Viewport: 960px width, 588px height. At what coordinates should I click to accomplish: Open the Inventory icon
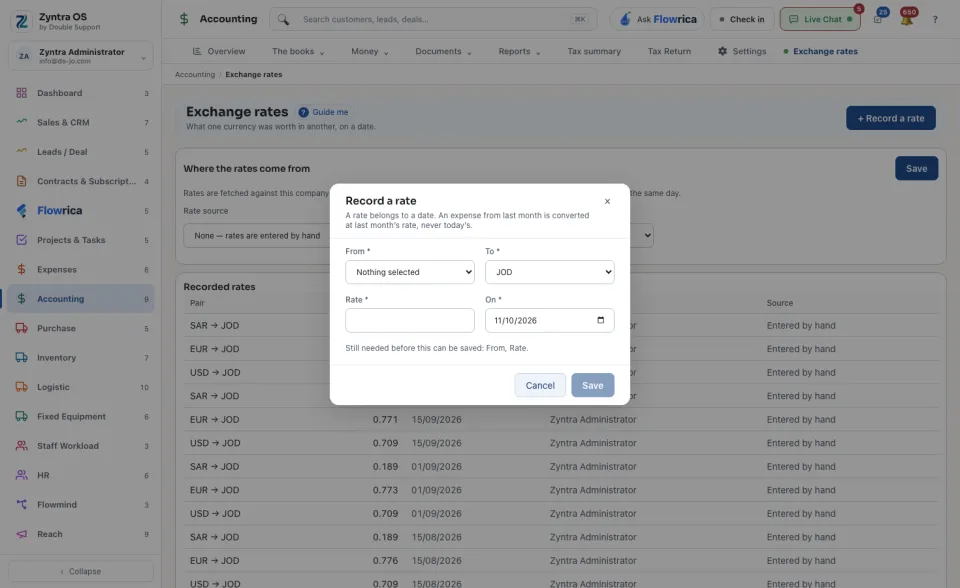pos(21,357)
